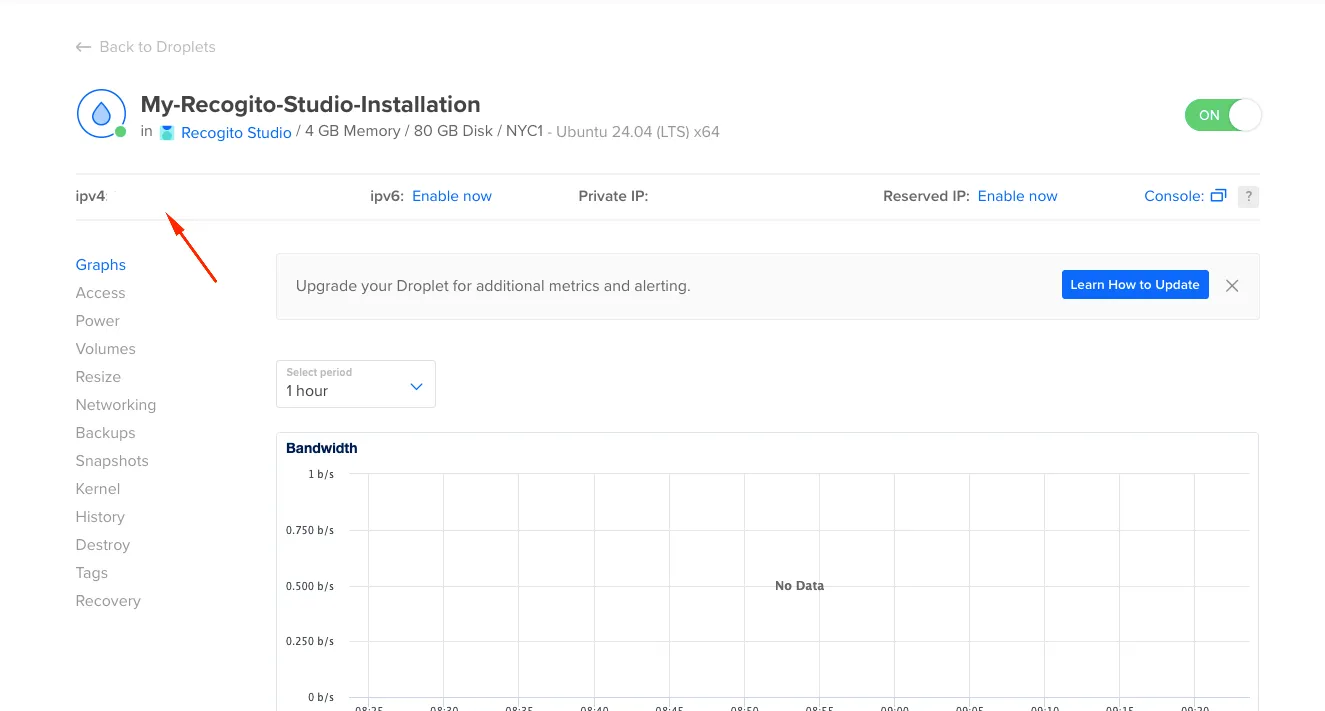Image resolution: width=1325 pixels, height=711 pixels.
Task: Click the 1 b/s axis label
Action: coord(321,474)
